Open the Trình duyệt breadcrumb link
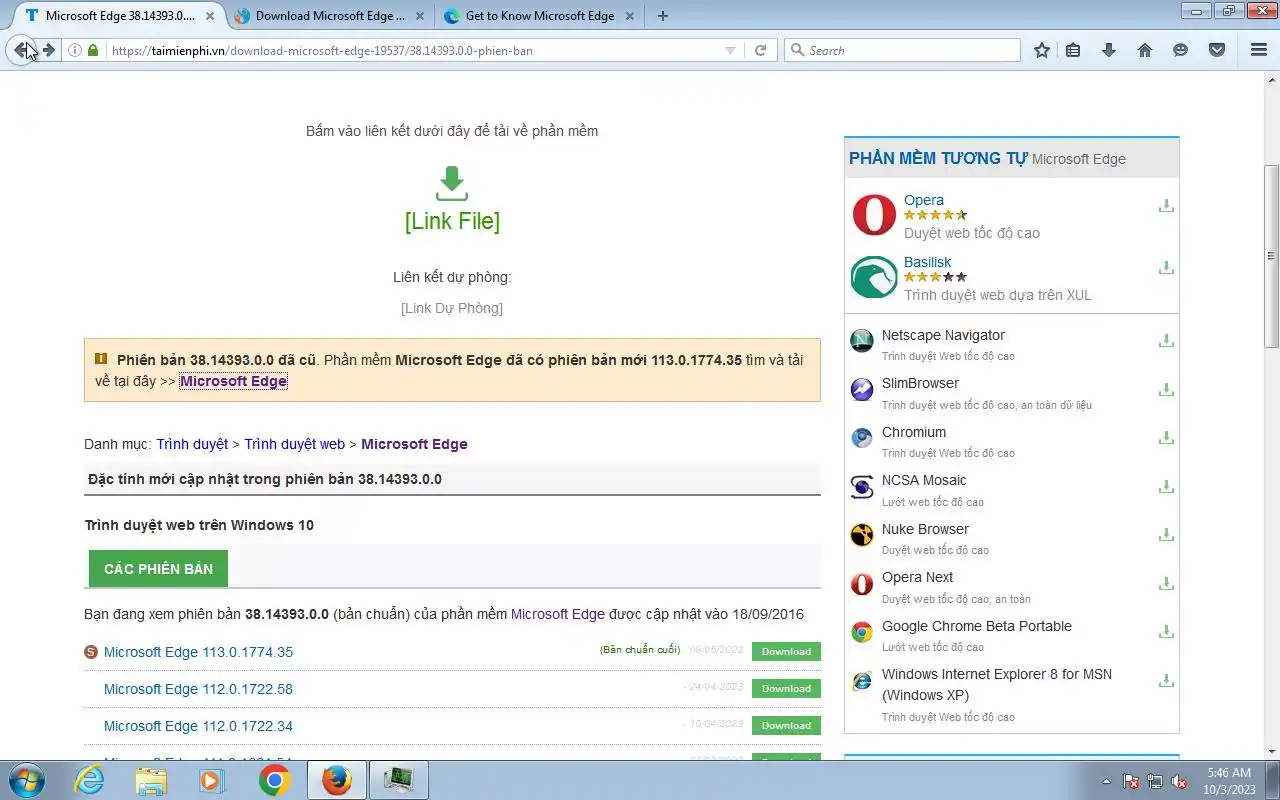This screenshot has width=1280, height=800. [192, 444]
